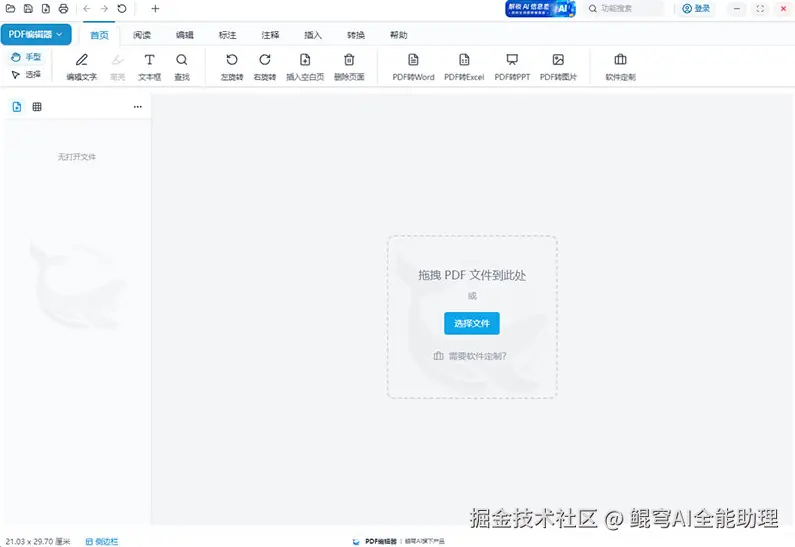The height and width of the screenshot is (547, 795).
Task: Toggle the 侧边栏 sidebar in status bar
Action: (x=102, y=541)
